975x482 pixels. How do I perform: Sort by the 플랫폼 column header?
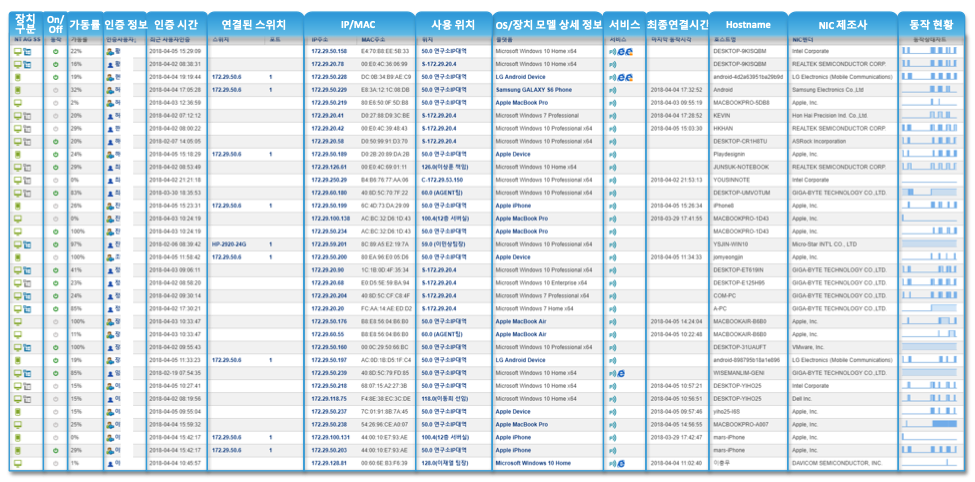pyautogui.click(x=502, y=40)
